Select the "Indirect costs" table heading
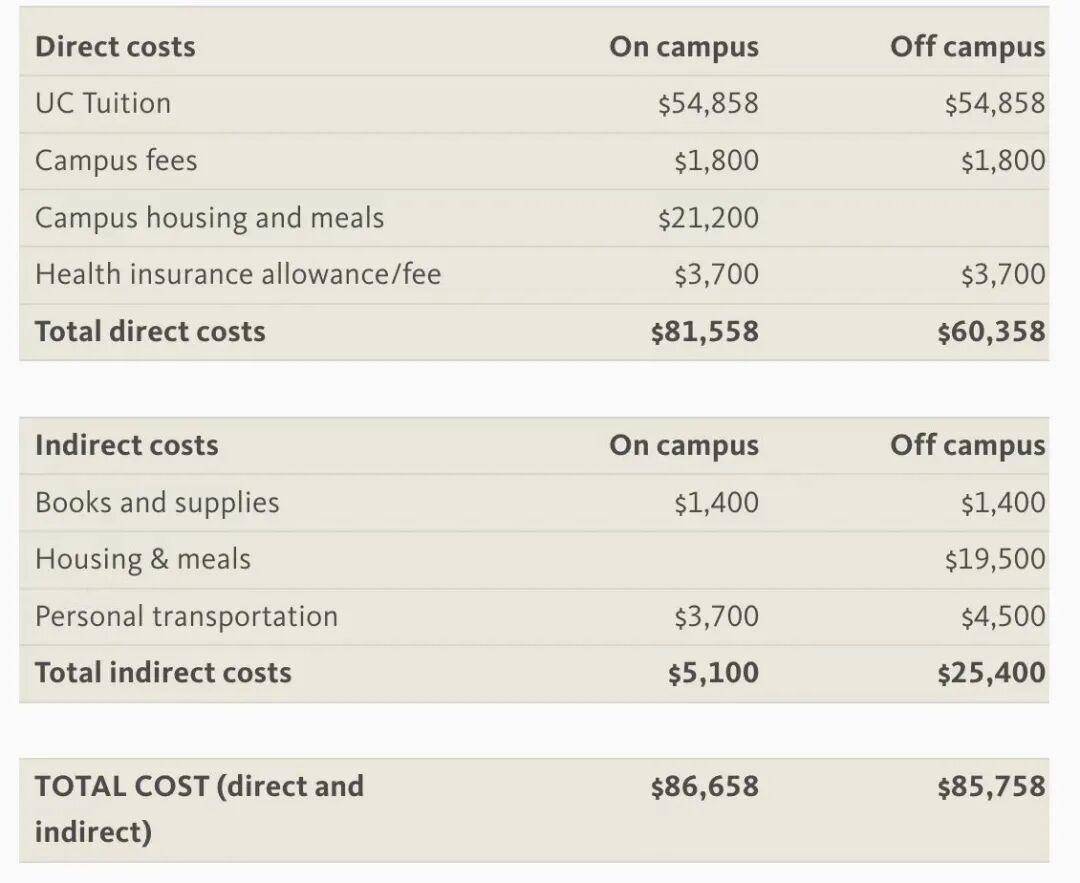The width and height of the screenshot is (1080, 883). [126, 445]
